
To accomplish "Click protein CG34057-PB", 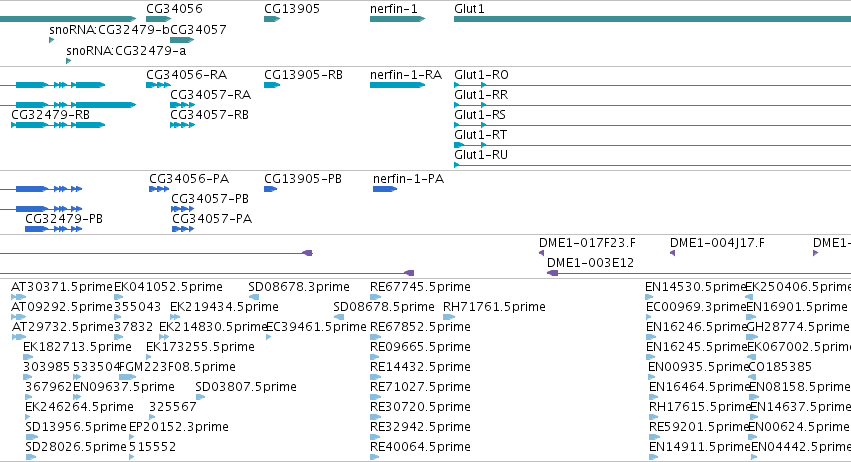I will pyautogui.click(x=210, y=199).
